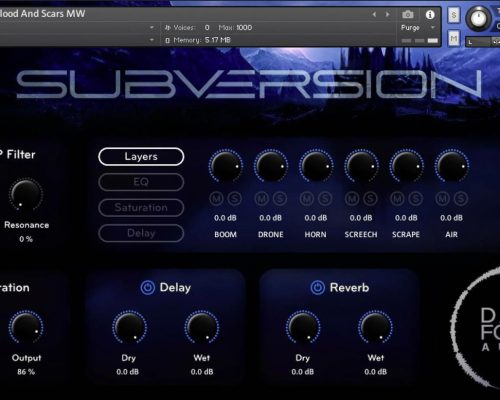Go to next preset with right arrow
Screen dimensions: 500x400
tap(387, 14)
